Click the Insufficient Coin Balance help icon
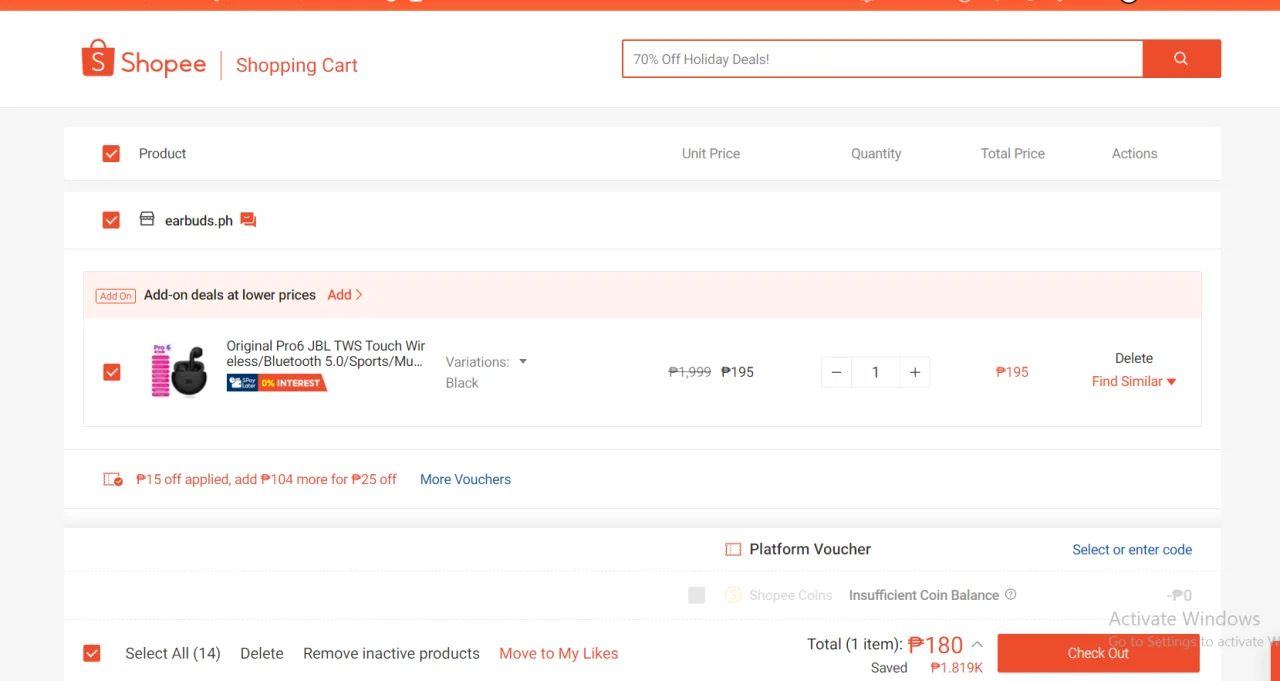The height and width of the screenshot is (681, 1280). 1010,594
